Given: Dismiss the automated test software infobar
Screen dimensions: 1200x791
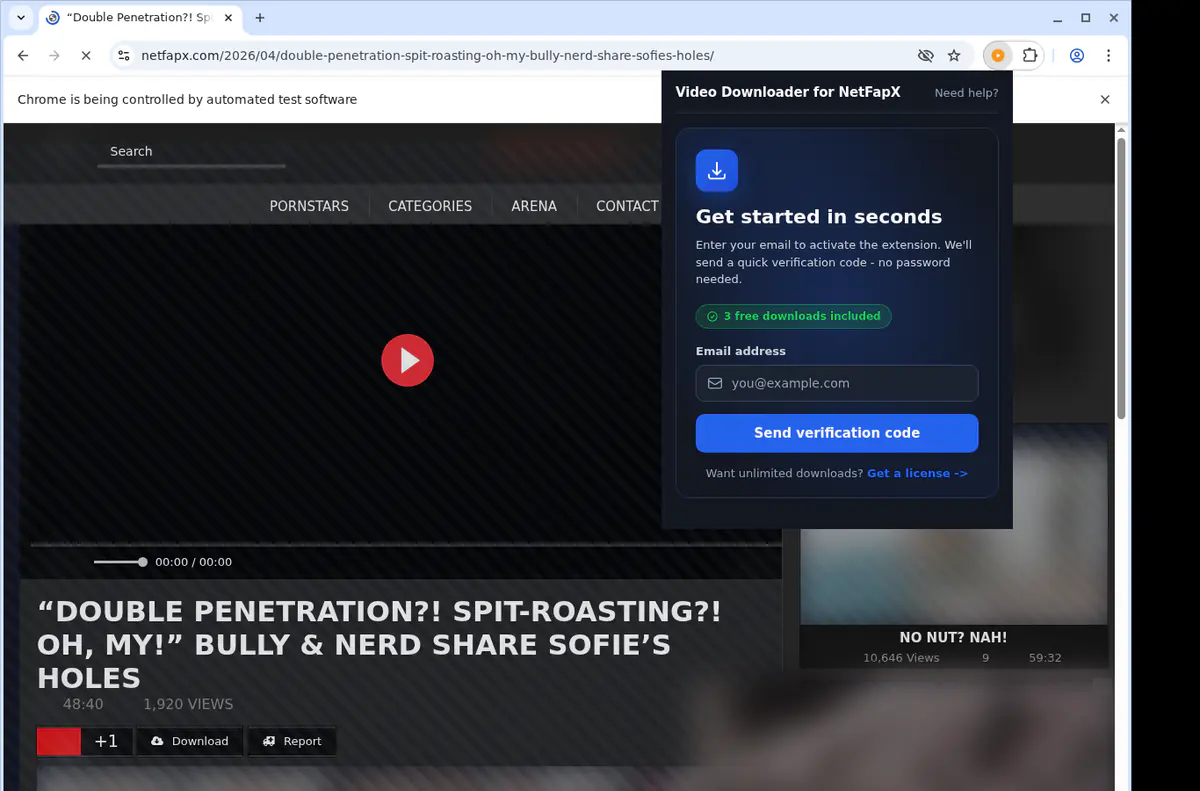Looking at the screenshot, I should (1105, 100).
